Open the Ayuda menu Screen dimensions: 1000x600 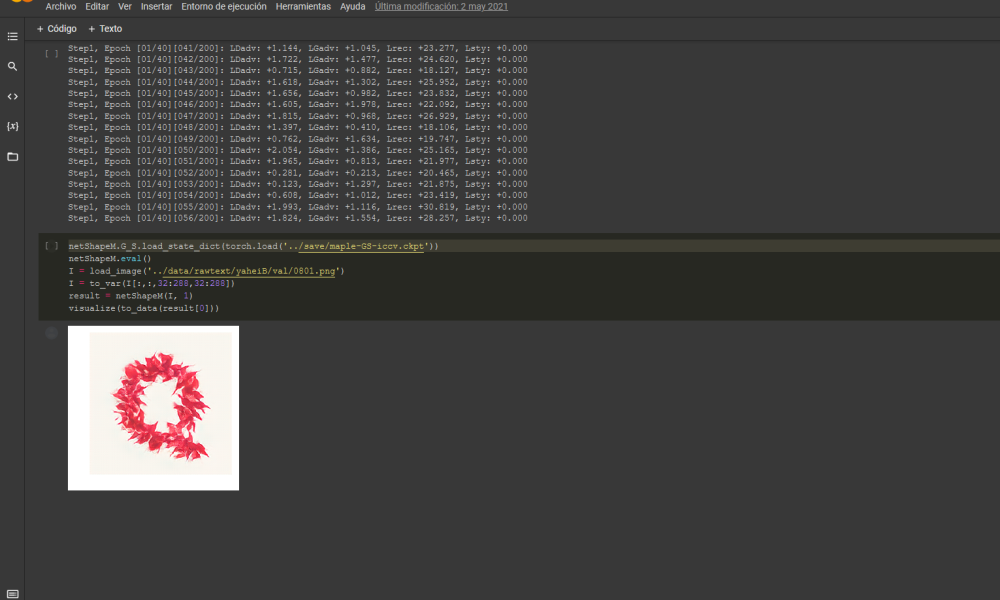[352, 6]
